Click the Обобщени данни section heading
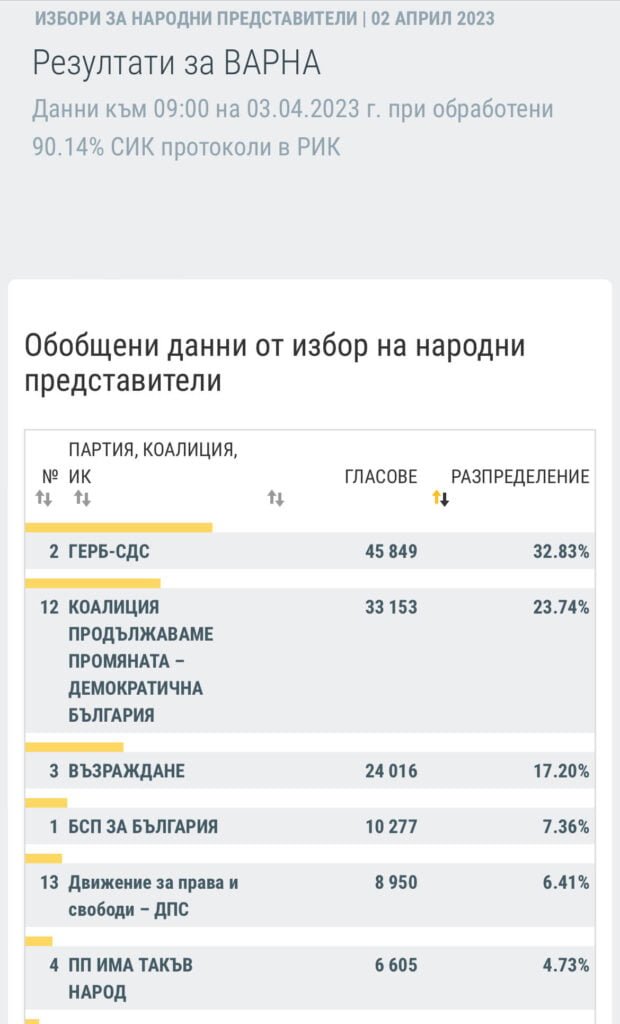This screenshot has width=620, height=1024. tap(274, 363)
